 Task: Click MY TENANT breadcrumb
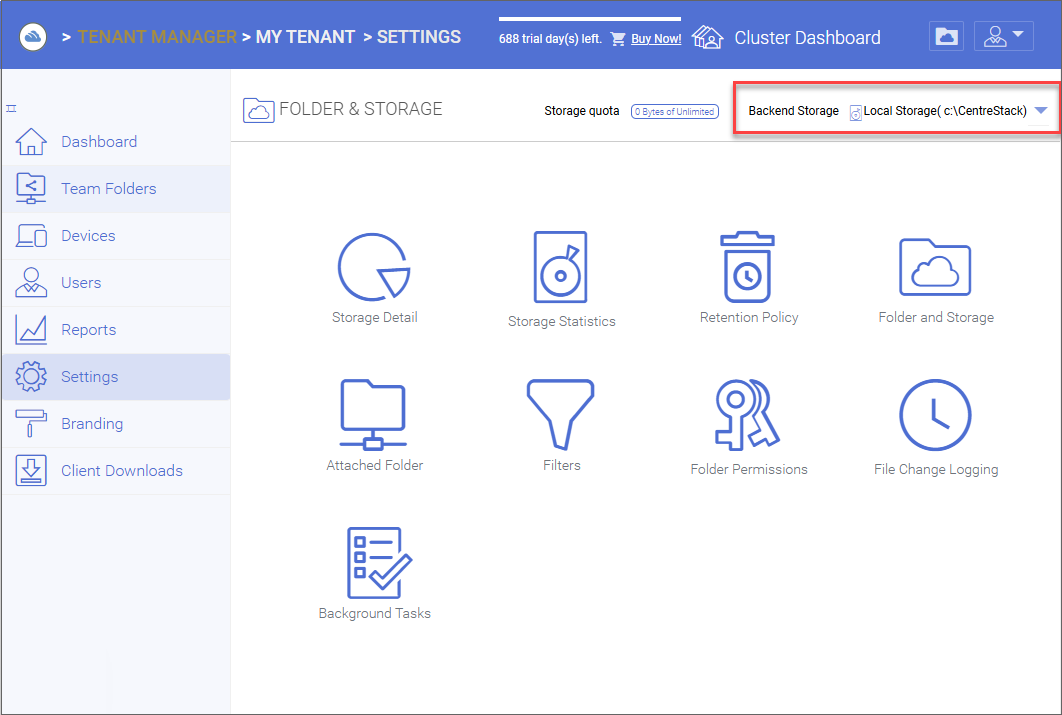click(305, 37)
